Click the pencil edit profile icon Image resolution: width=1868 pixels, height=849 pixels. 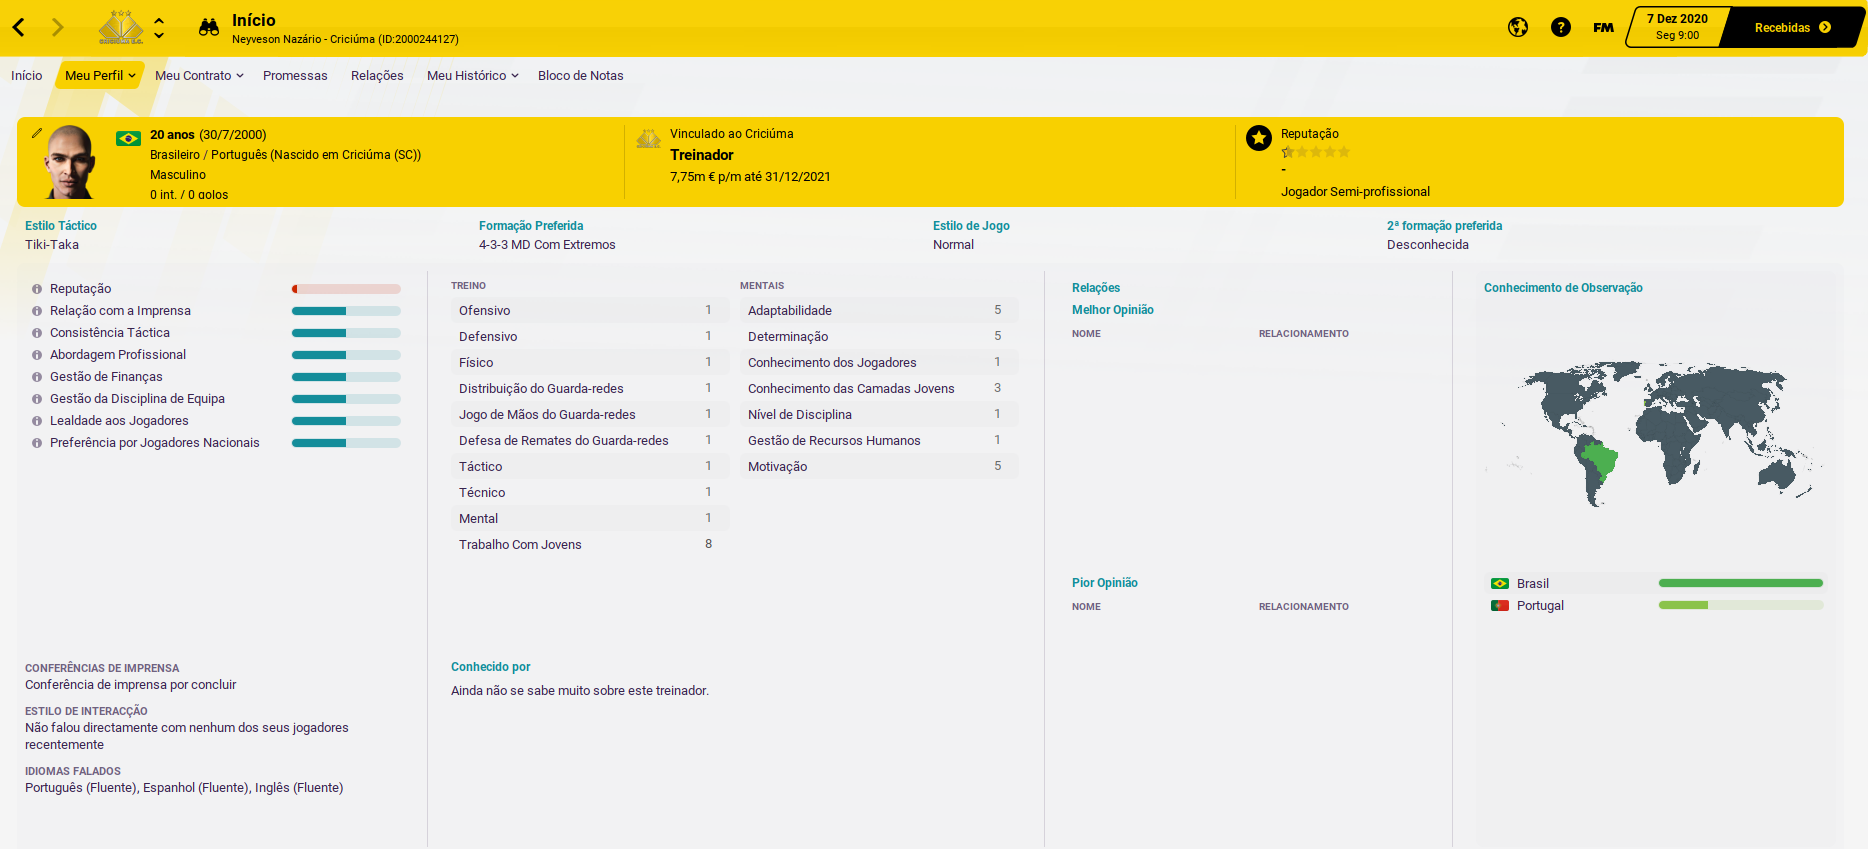(37, 133)
